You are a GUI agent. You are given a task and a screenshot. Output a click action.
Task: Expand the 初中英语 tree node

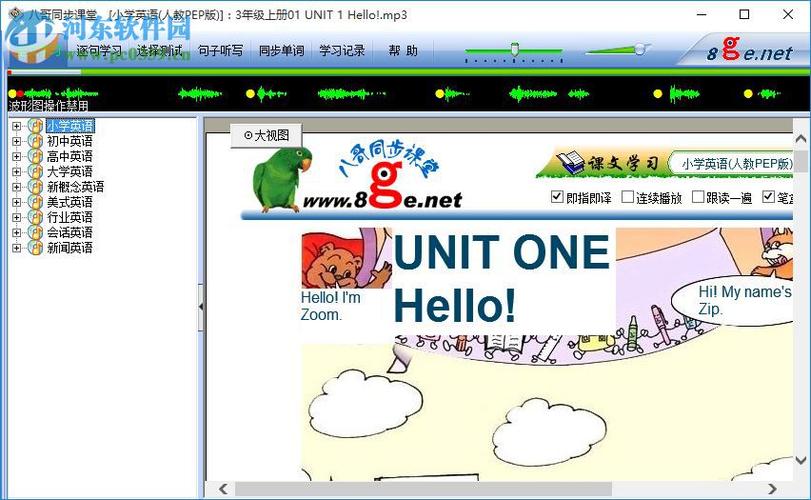pos(17,141)
